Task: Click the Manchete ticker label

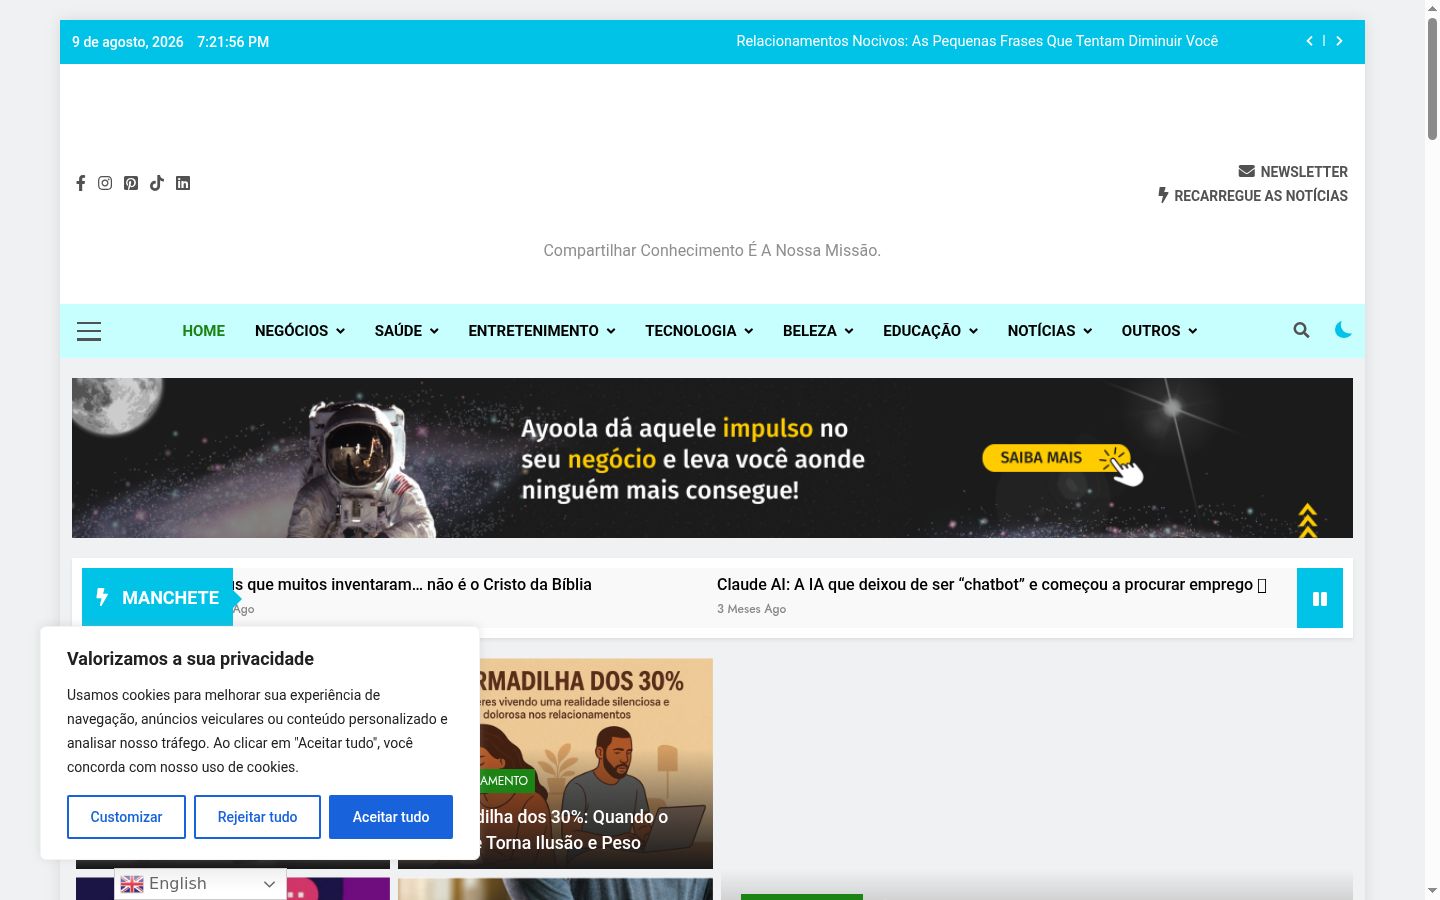Action: click(158, 598)
